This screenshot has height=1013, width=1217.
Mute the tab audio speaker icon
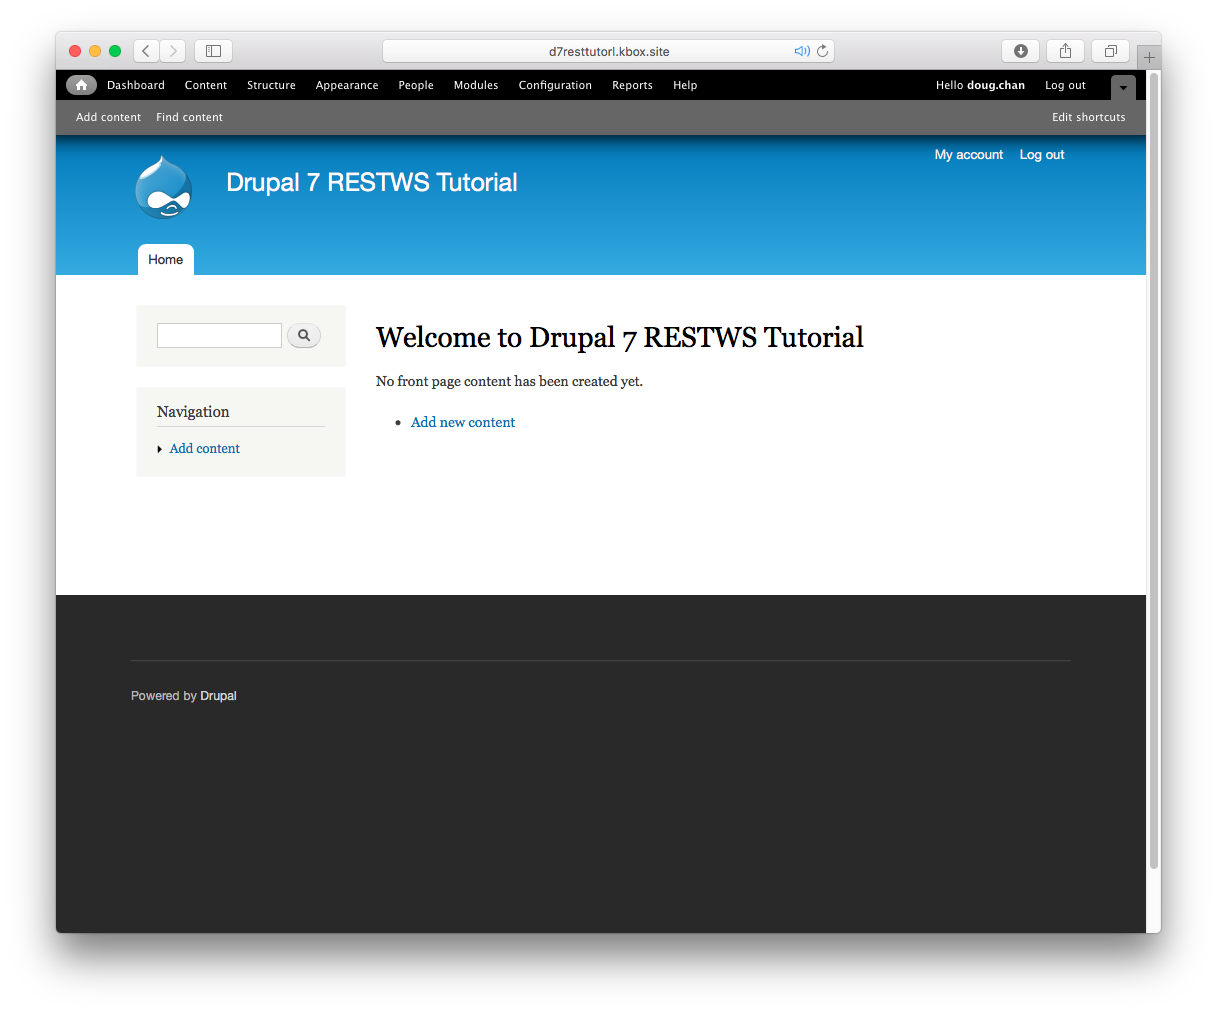pyautogui.click(x=802, y=51)
